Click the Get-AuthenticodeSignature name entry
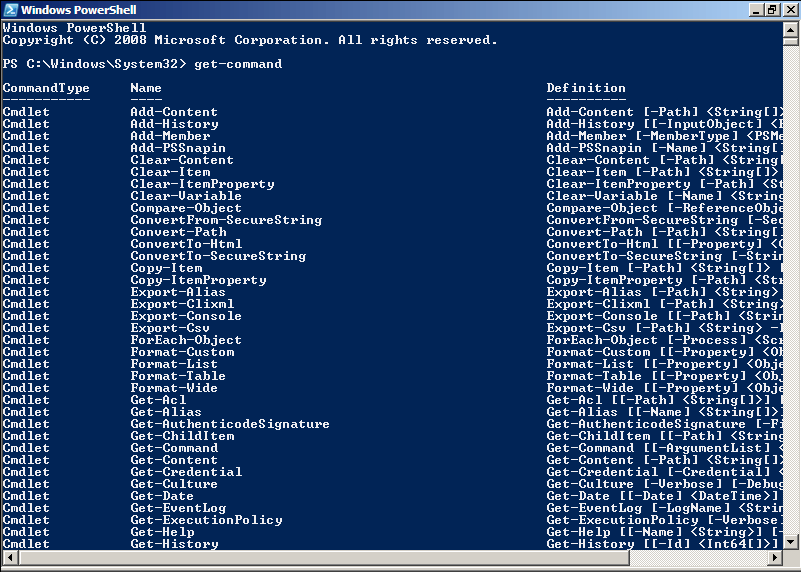 (x=230, y=424)
